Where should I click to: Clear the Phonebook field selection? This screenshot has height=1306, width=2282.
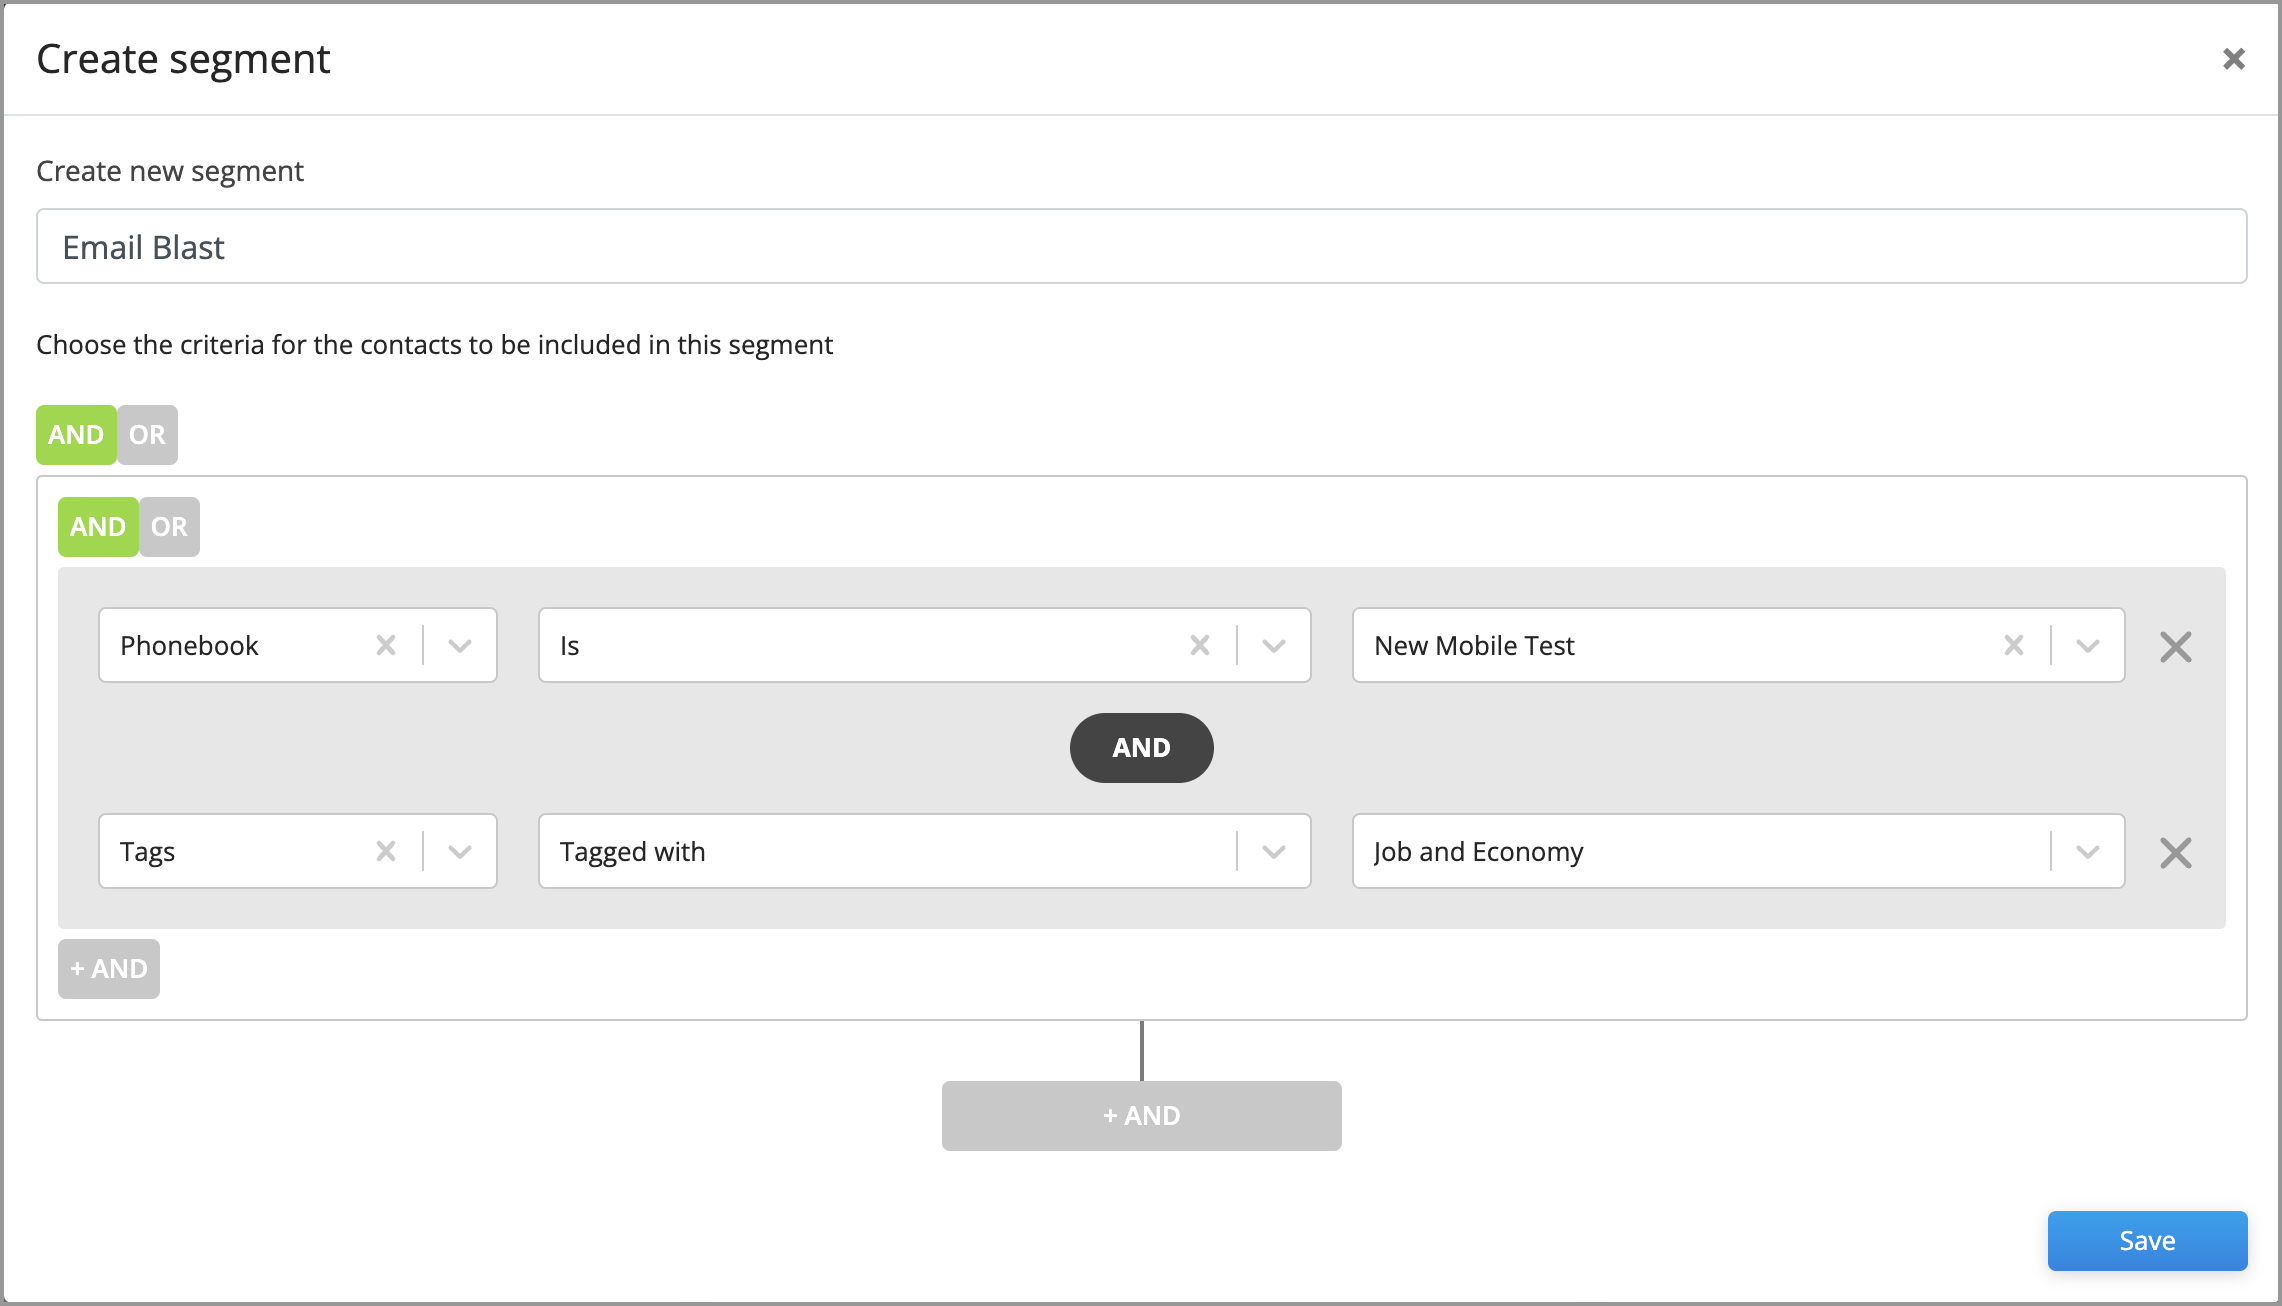coord(386,646)
